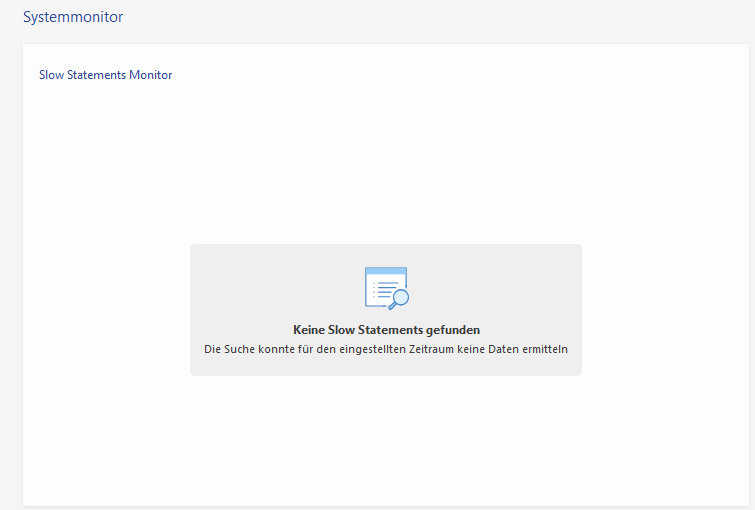Screen dimensions: 755x510
Task: Click the word 'Keine' in the bold message
Action: pos(309,329)
